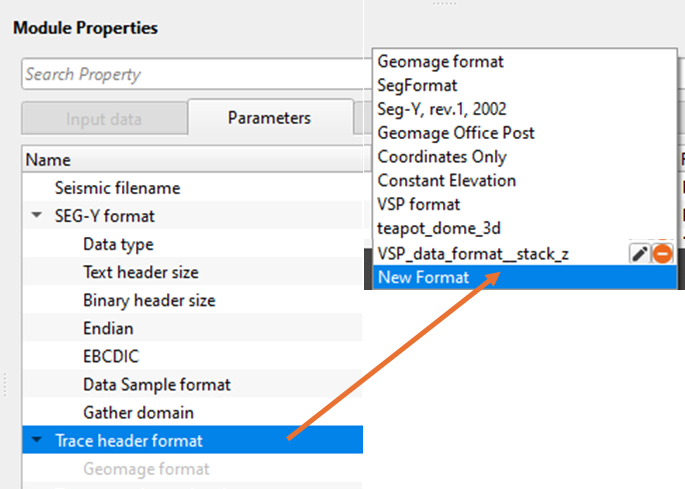Click the Endian property row

[108, 328]
